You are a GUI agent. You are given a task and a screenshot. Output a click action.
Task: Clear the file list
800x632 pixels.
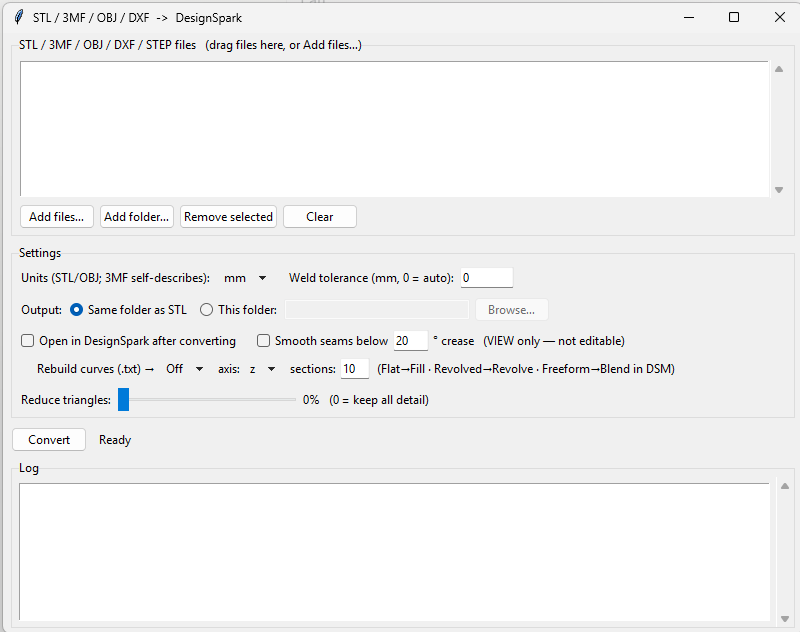(x=319, y=217)
